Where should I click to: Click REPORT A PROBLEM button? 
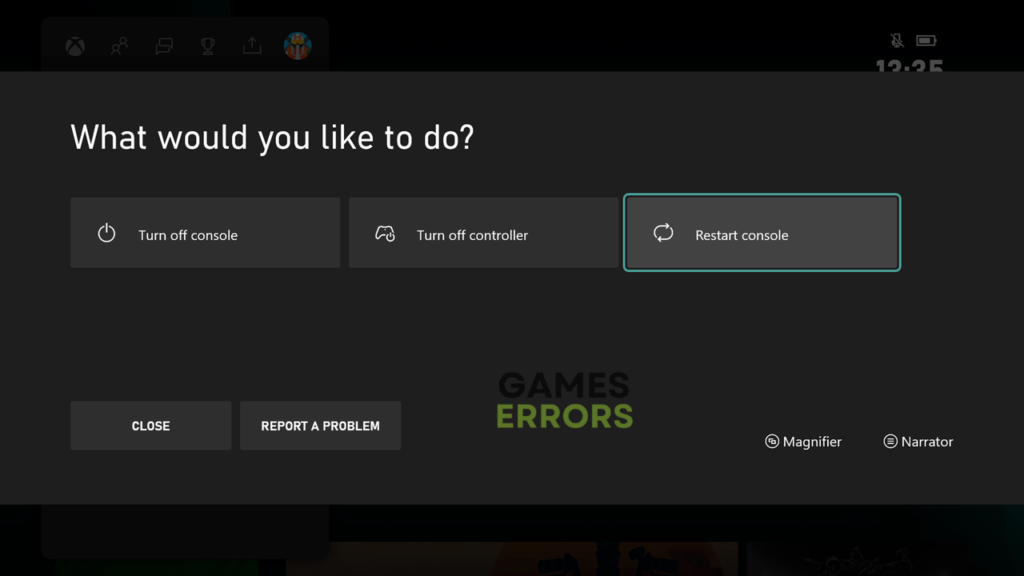pyautogui.click(x=320, y=426)
